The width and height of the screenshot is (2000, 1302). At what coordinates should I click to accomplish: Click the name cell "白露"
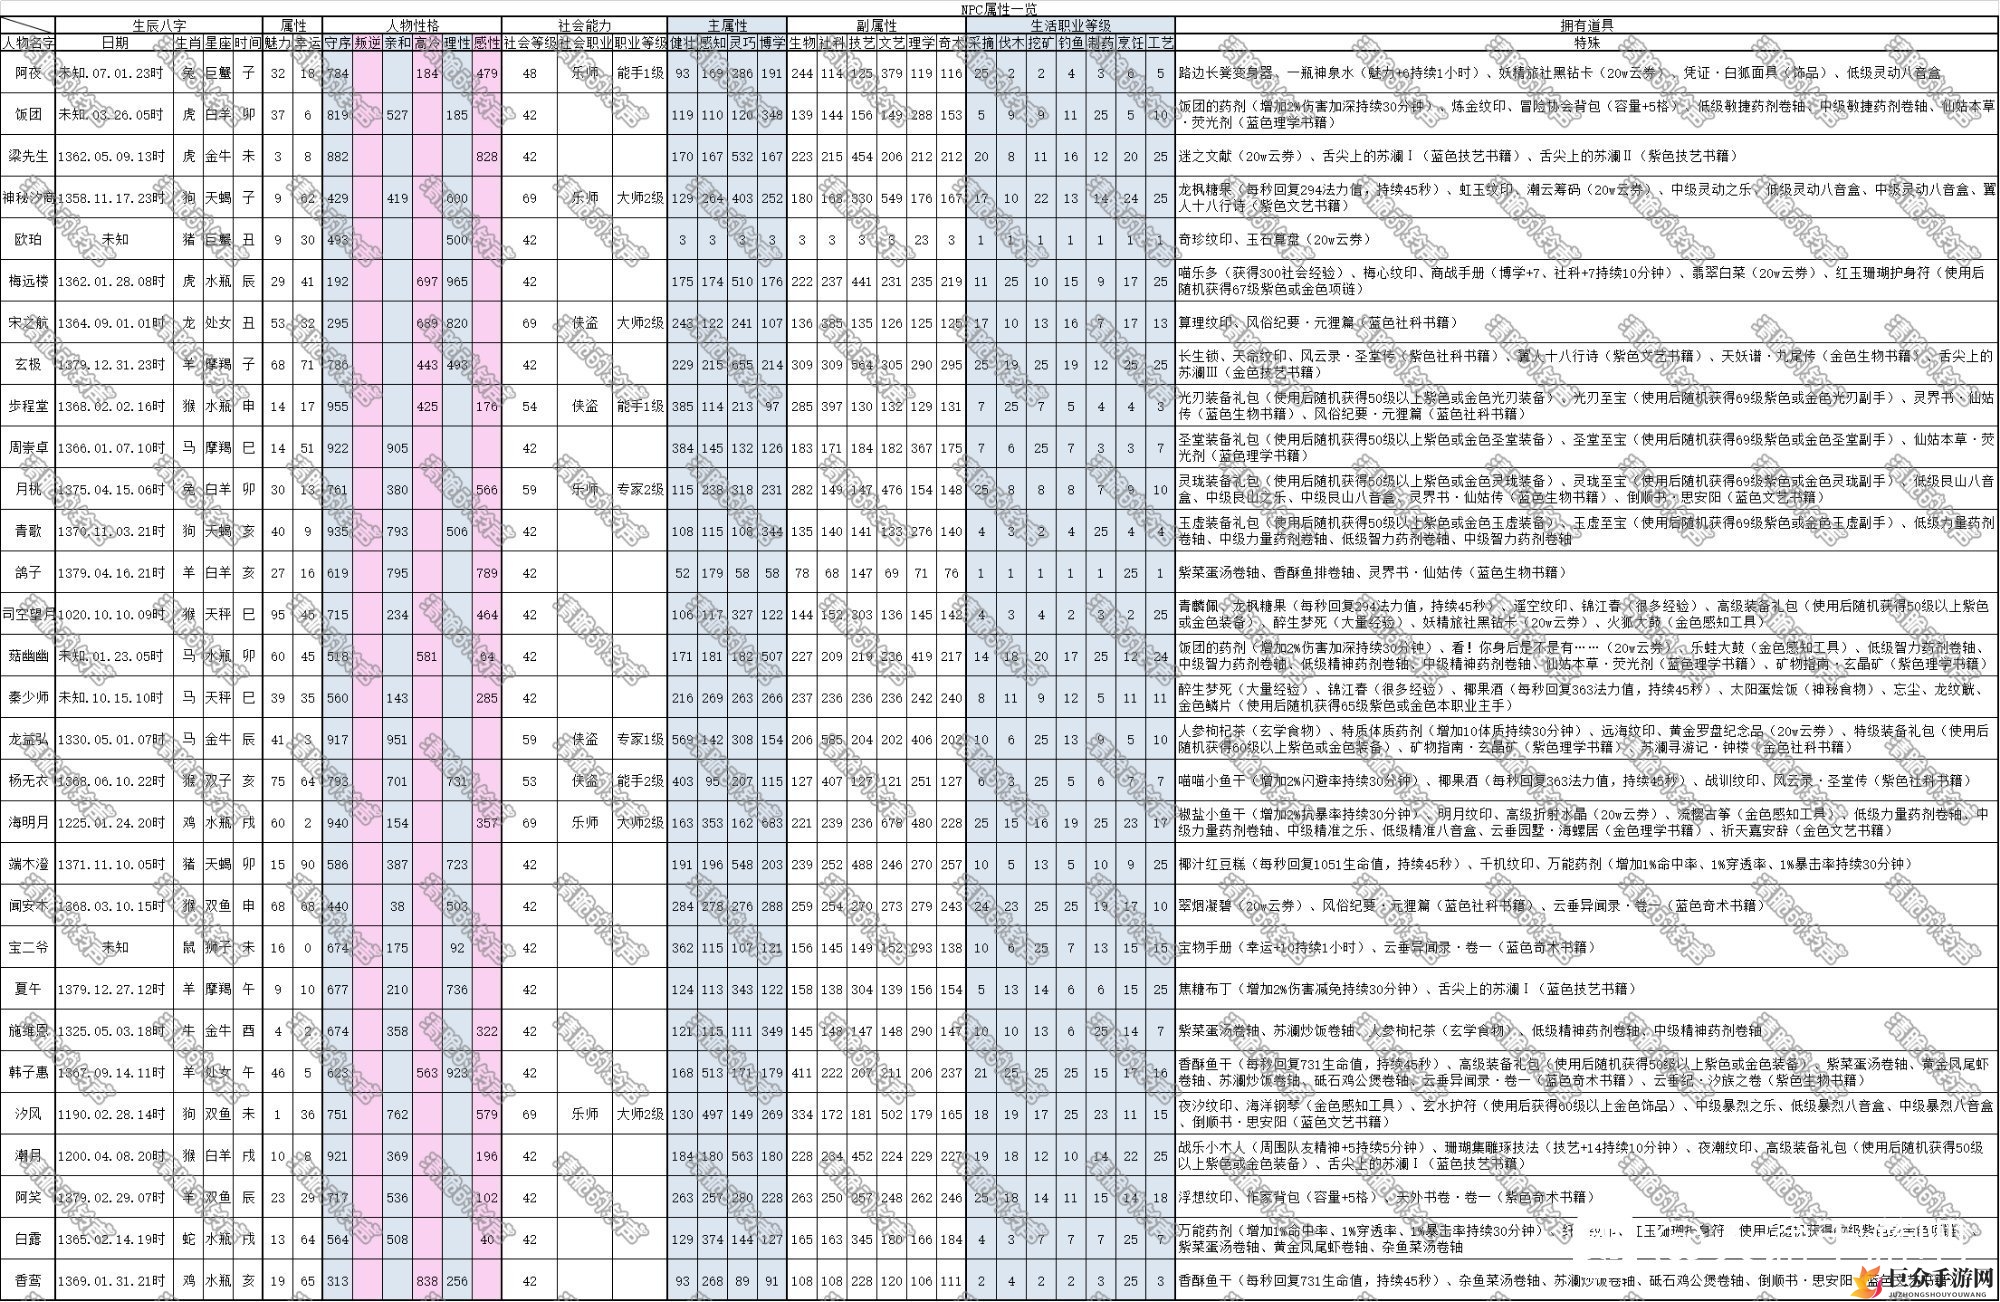pos(28,1239)
